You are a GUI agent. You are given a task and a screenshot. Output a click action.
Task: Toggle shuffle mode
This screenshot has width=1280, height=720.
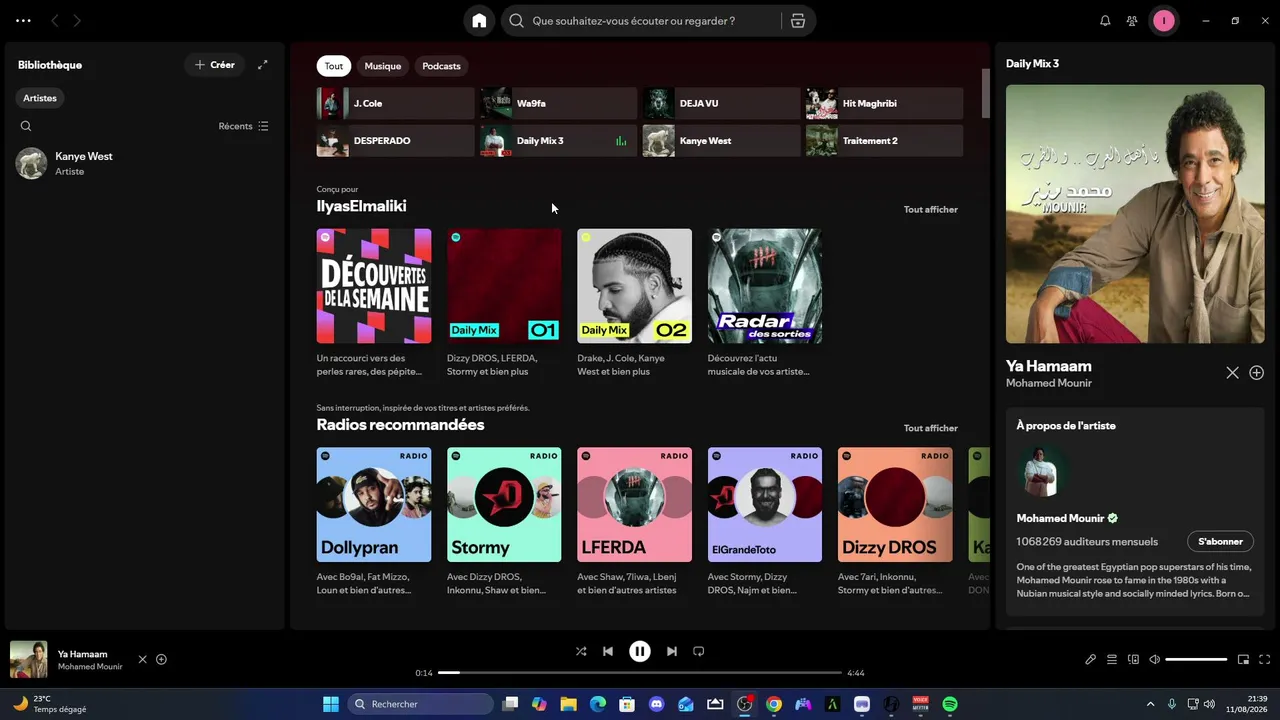(581, 651)
